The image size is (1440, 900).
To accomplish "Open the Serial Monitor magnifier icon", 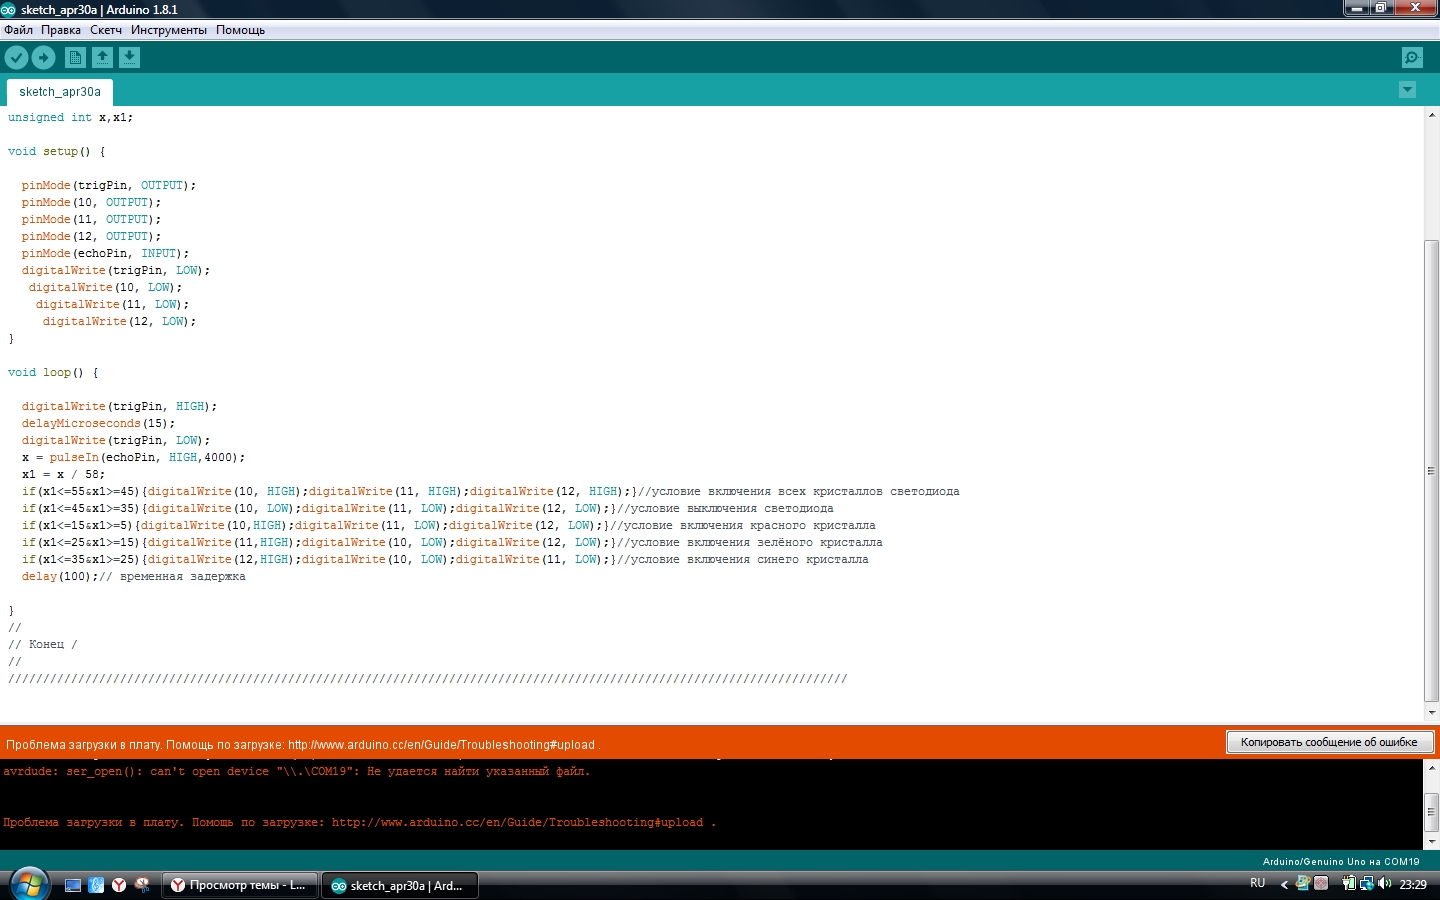I will (1412, 58).
